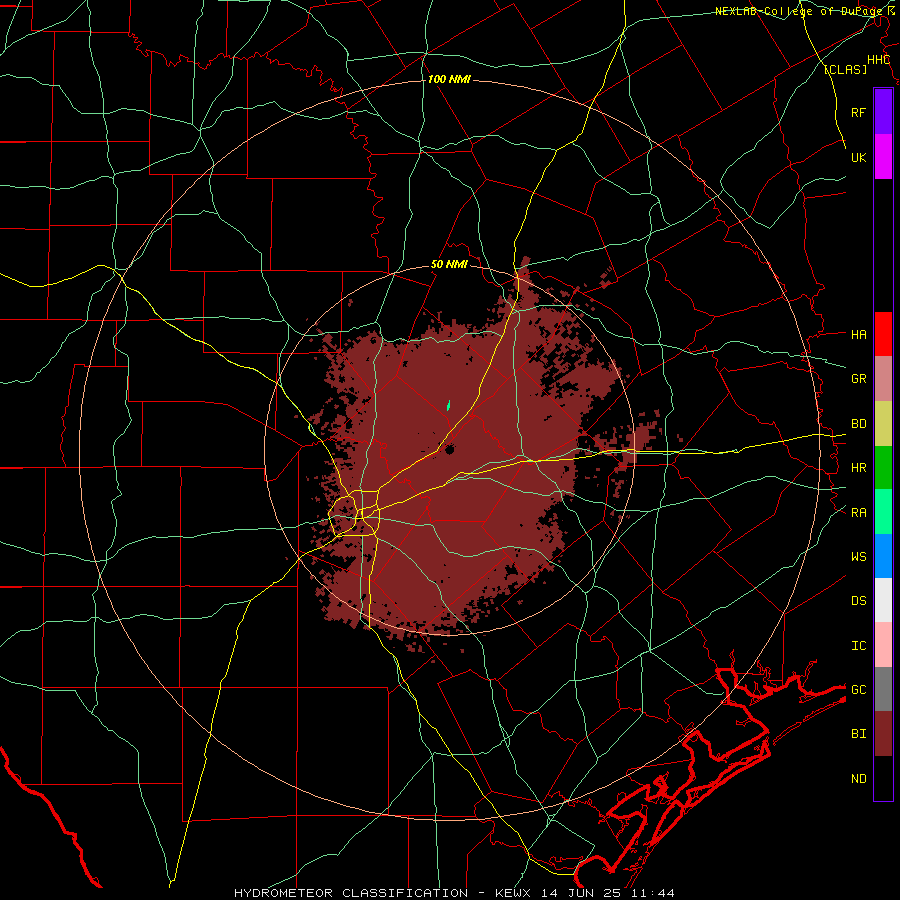Select the dusty pink GR legend swatch
The width and height of the screenshot is (900, 900).
883,379
